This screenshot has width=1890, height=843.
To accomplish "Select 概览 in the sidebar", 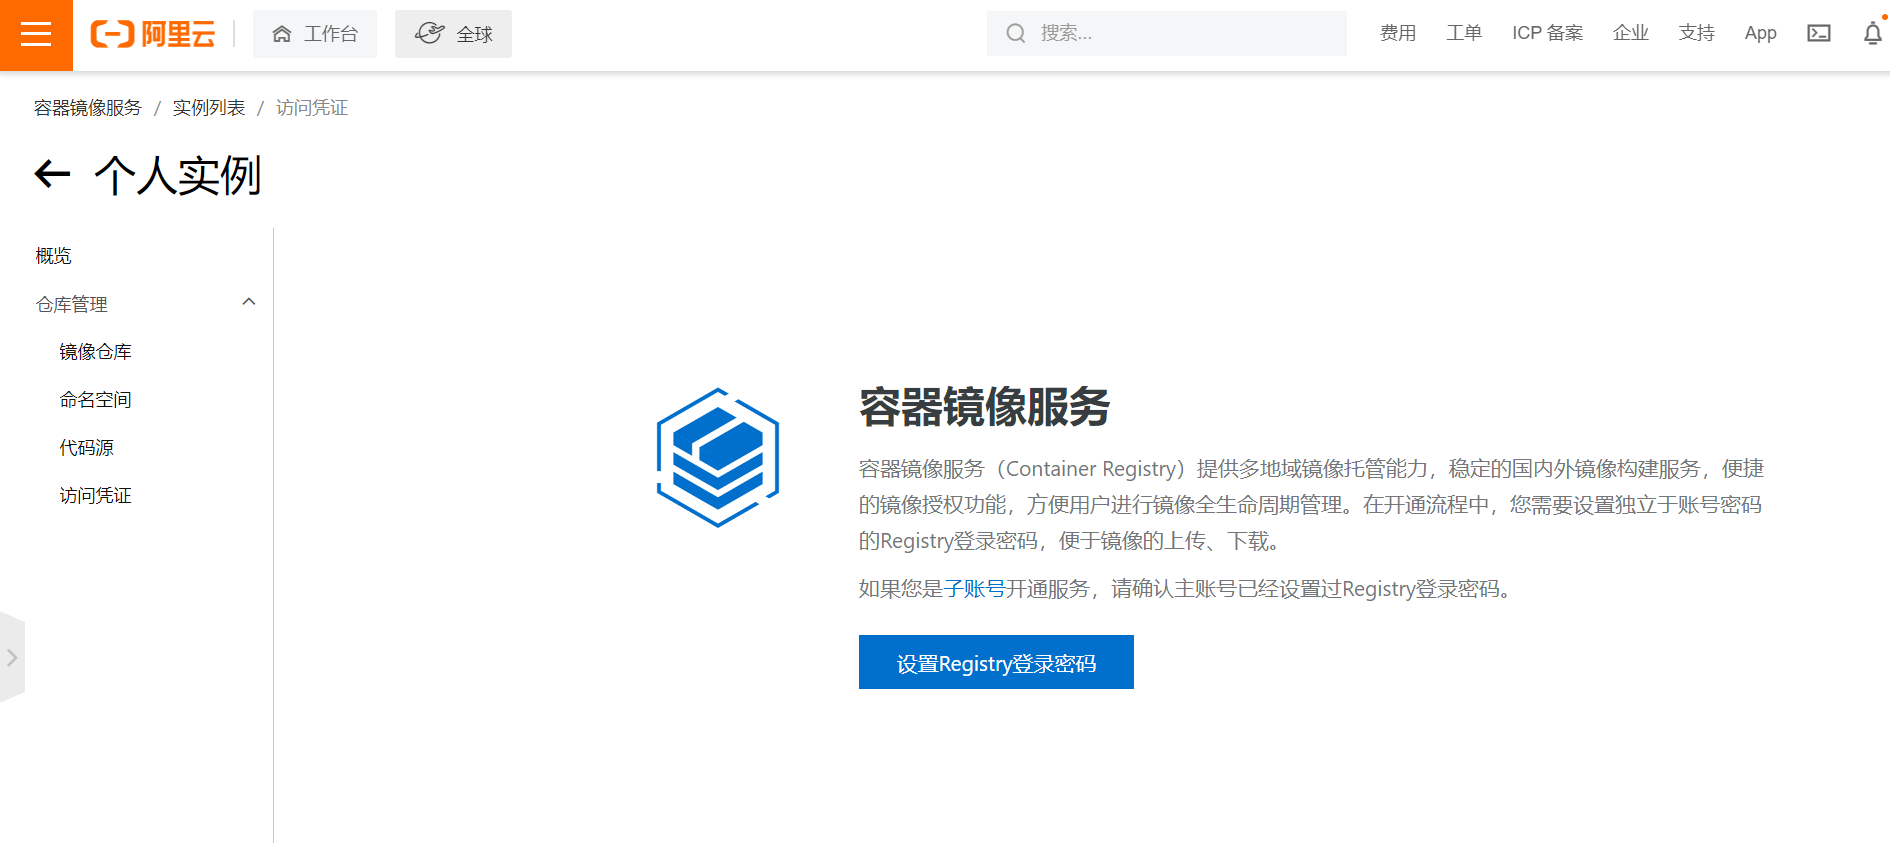I will click(x=53, y=256).
